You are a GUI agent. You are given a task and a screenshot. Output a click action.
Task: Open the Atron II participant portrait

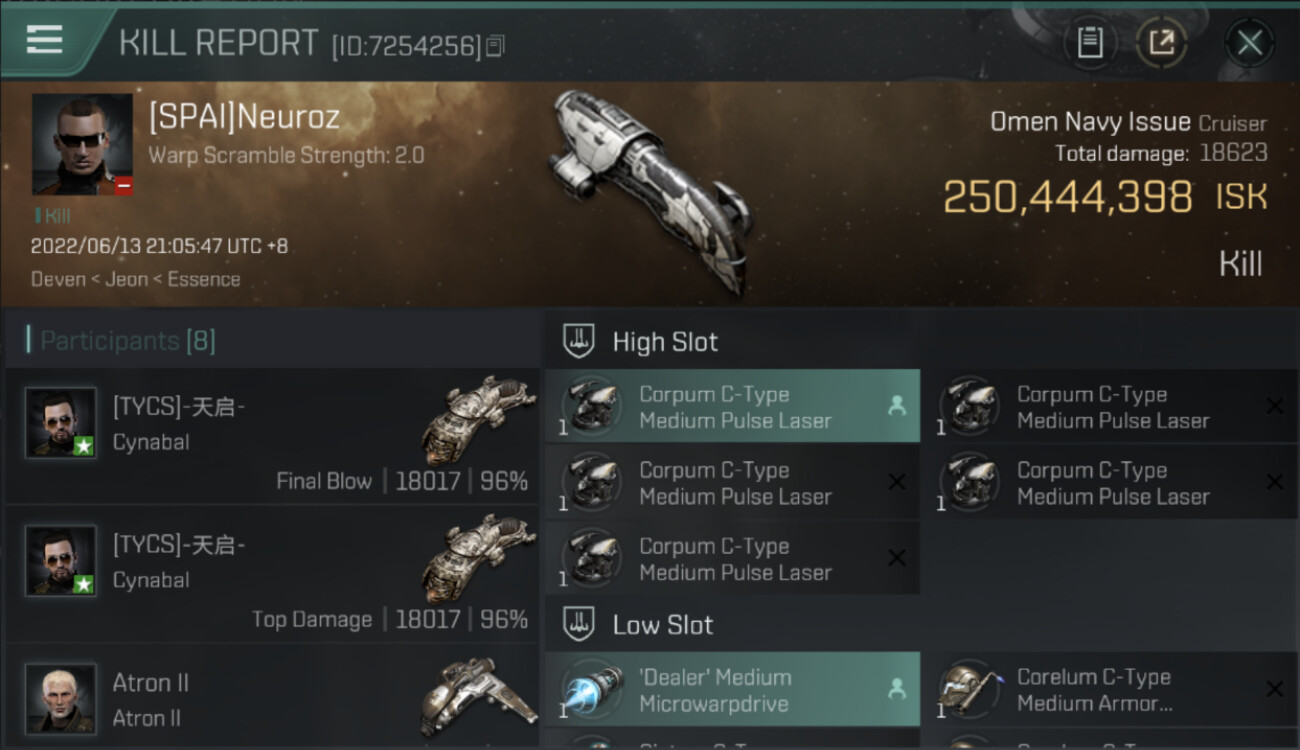tap(61, 698)
